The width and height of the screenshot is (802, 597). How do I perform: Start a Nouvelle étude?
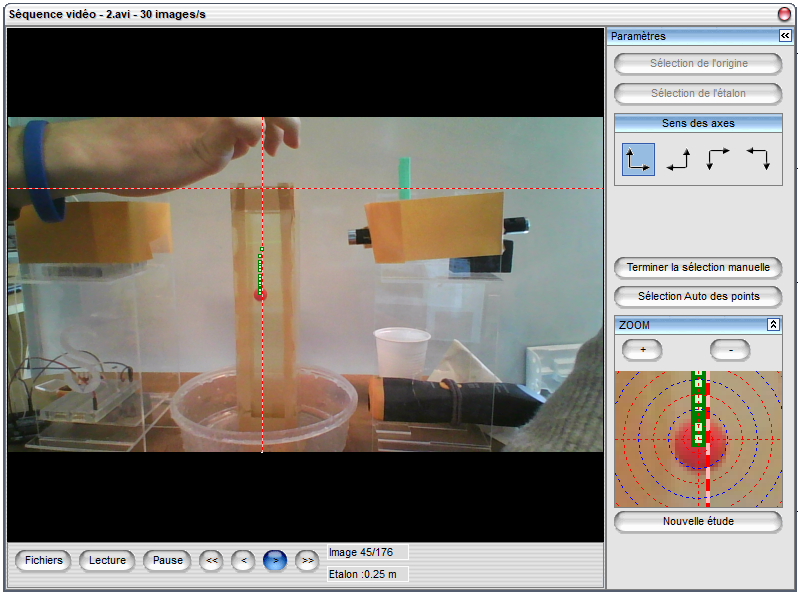click(x=698, y=522)
